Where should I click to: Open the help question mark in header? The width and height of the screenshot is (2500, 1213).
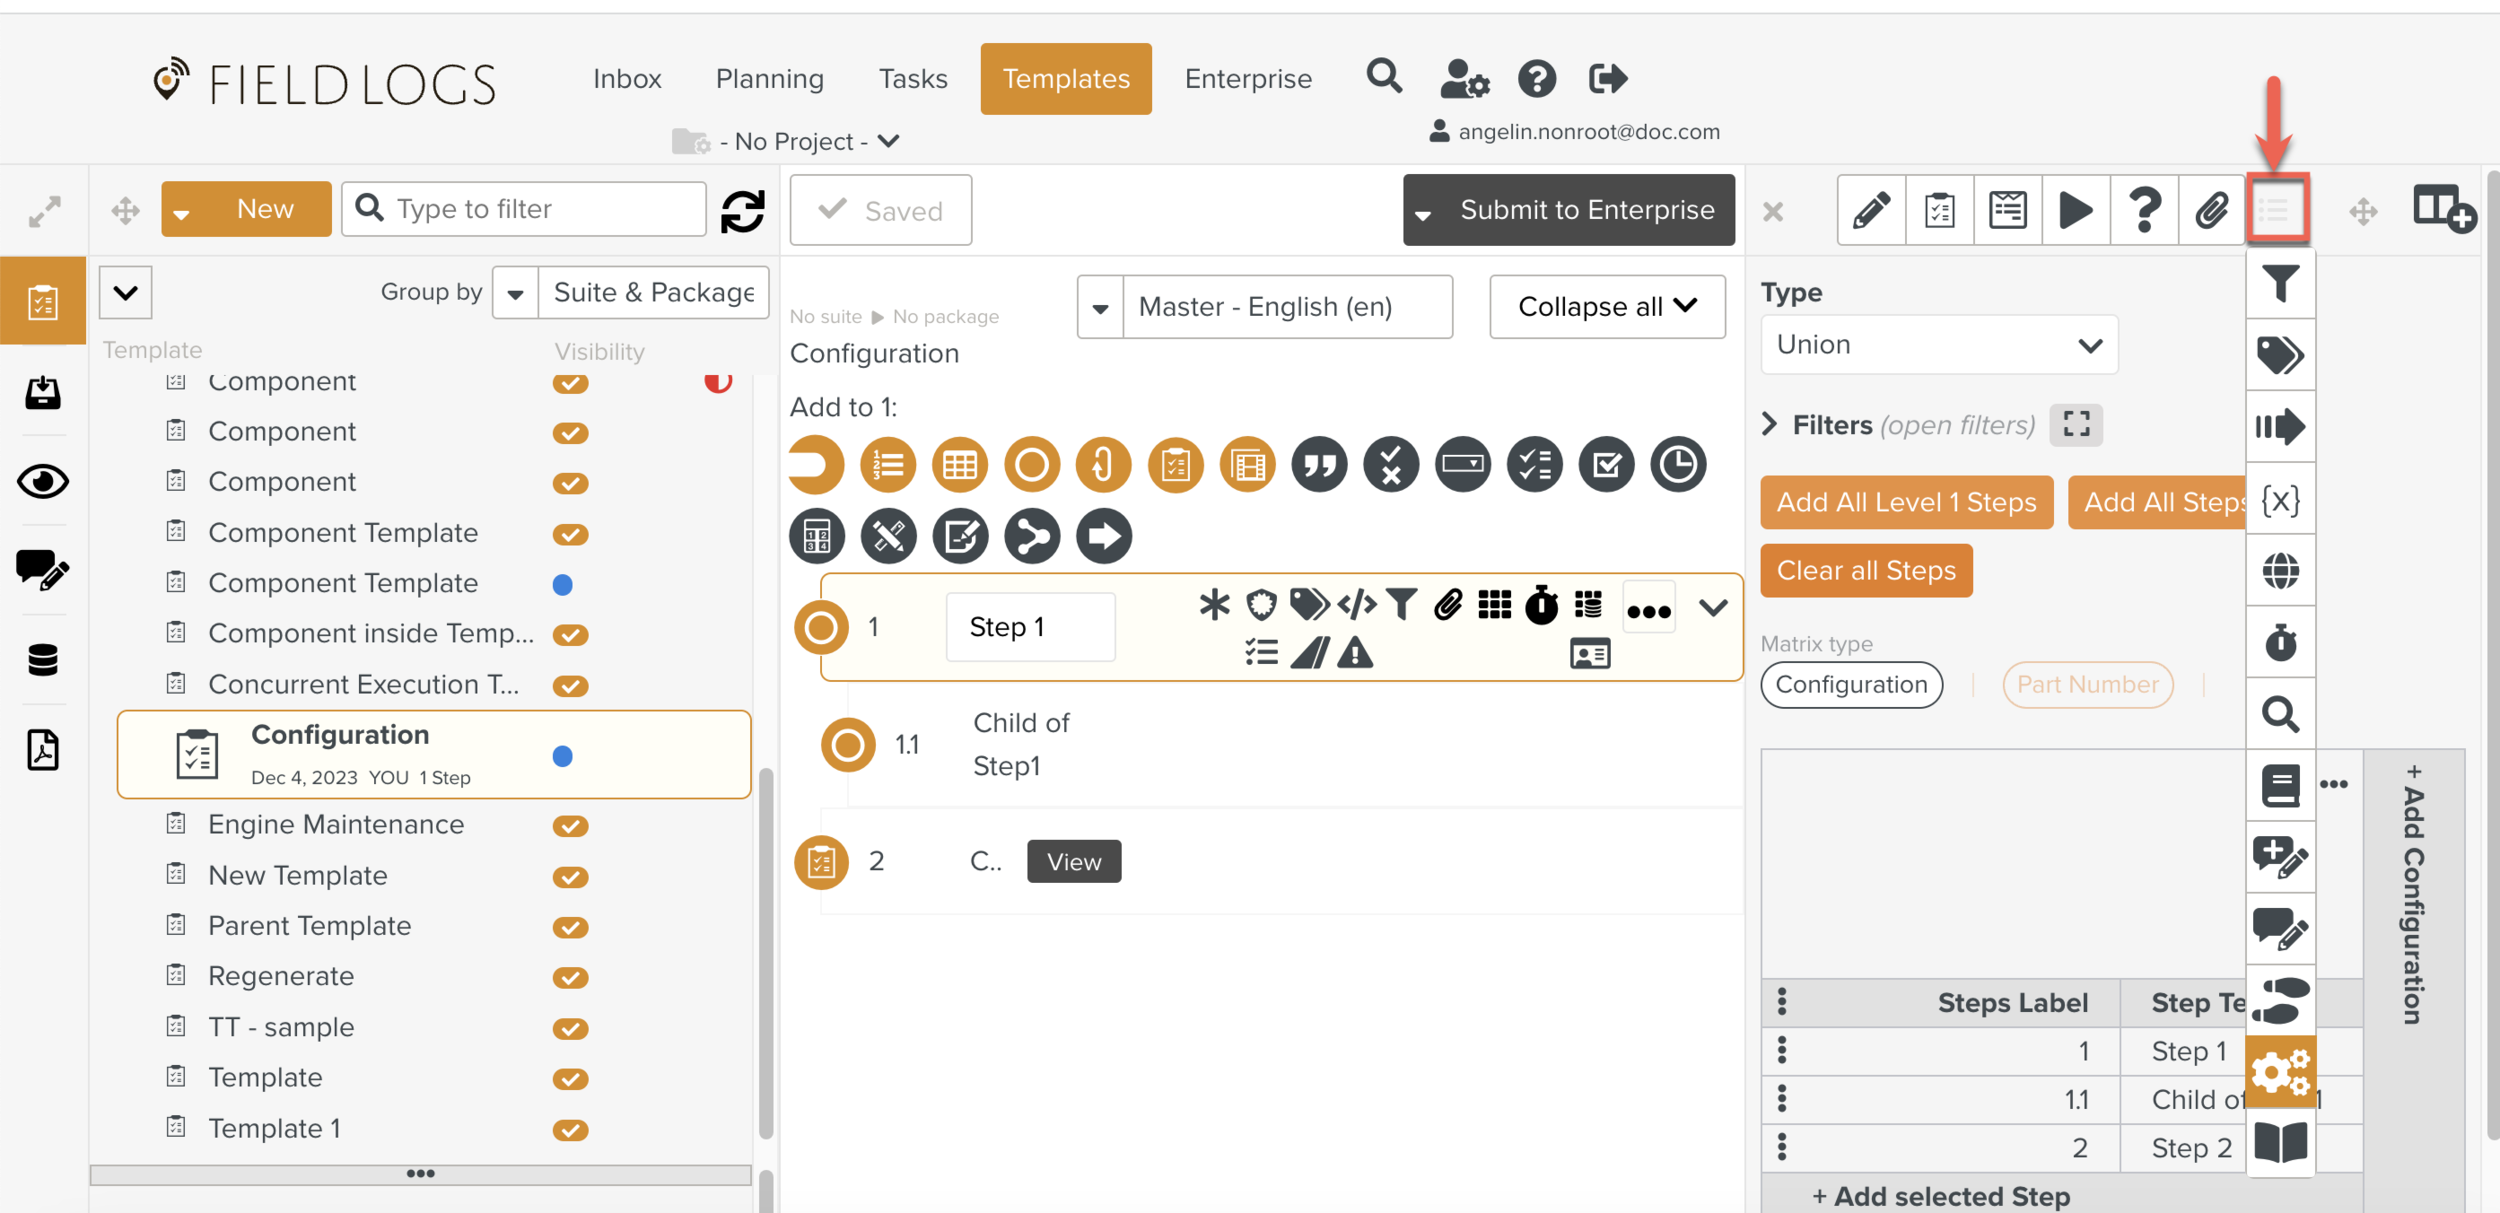coord(1536,78)
